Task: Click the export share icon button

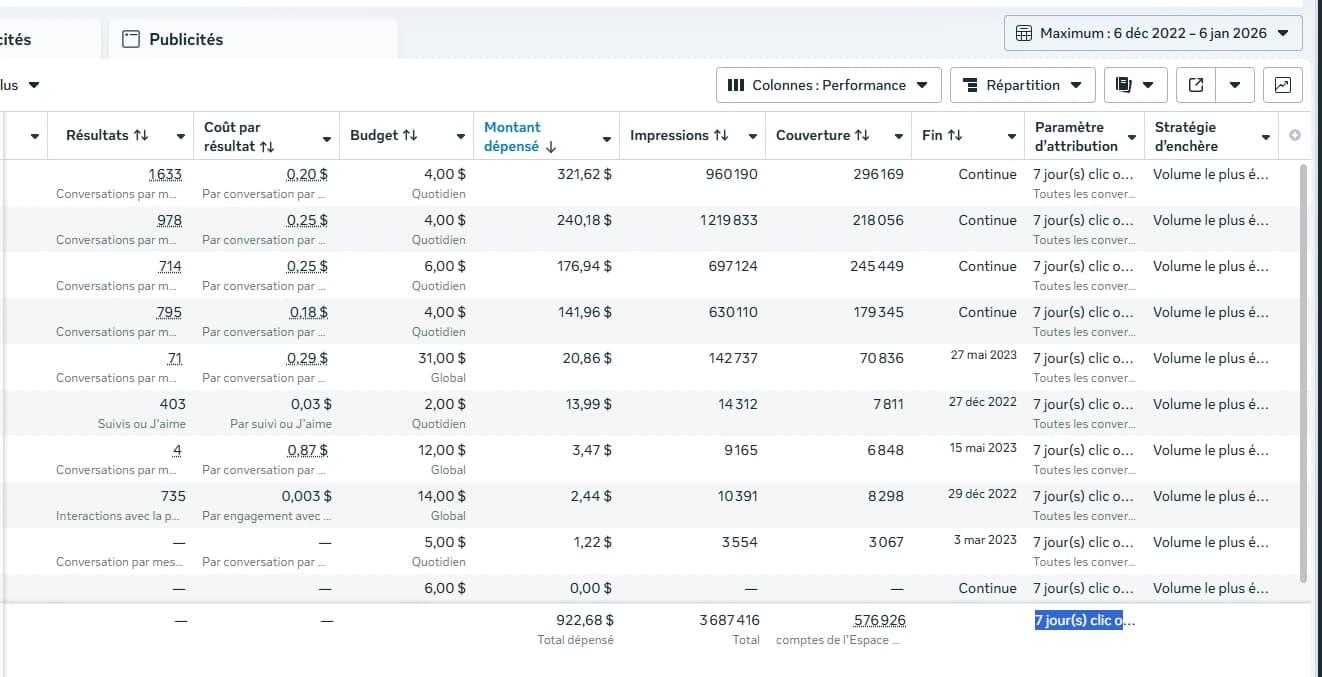Action: point(1196,85)
